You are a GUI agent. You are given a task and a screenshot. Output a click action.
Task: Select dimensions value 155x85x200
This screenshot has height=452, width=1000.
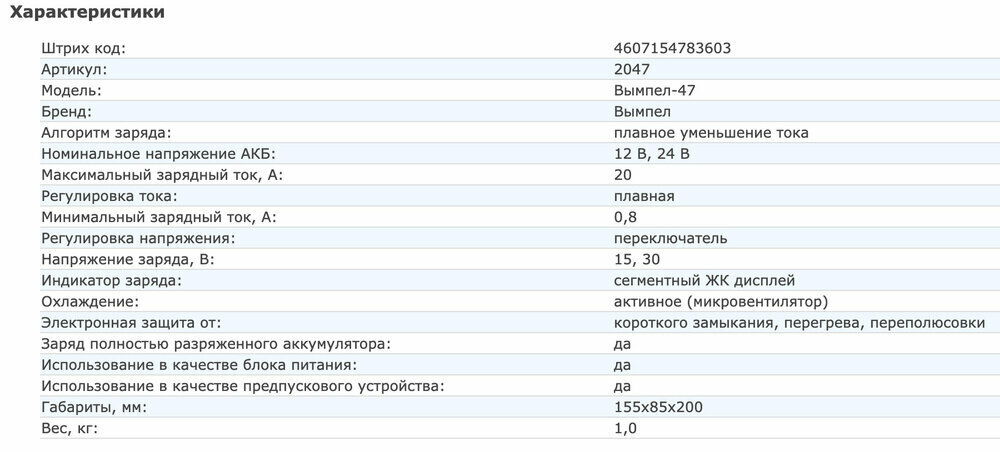point(658,406)
